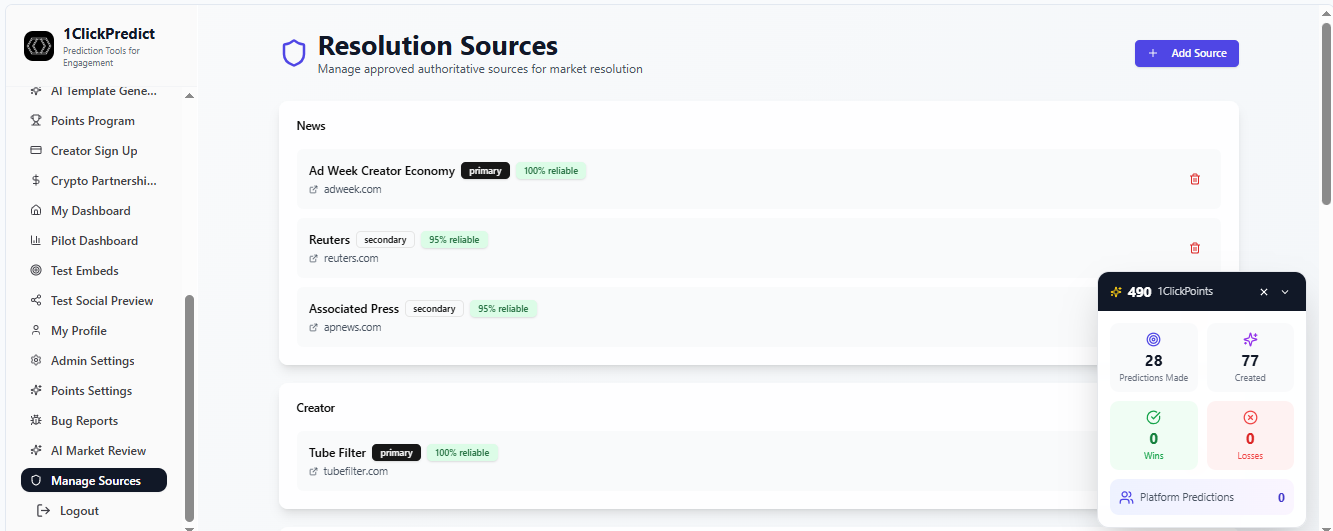This screenshot has width=1333, height=531.
Task: Click the Creator Sign Up card icon
Action: point(37,151)
